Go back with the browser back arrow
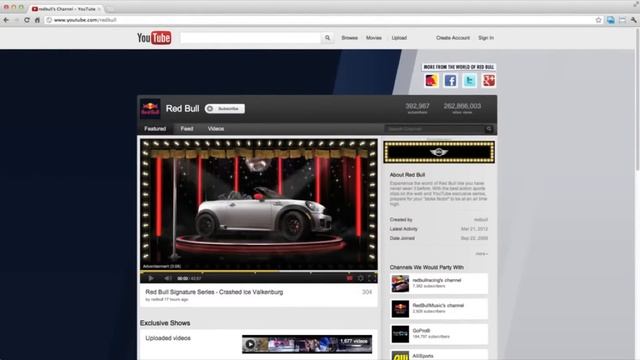The height and width of the screenshot is (360, 640). coord(6,20)
